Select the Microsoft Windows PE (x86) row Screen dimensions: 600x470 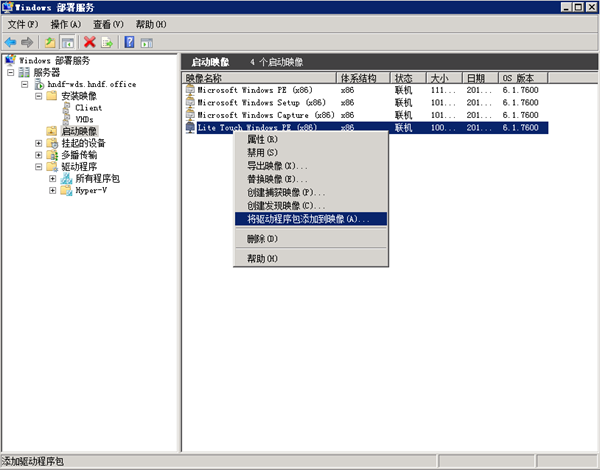point(367,90)
